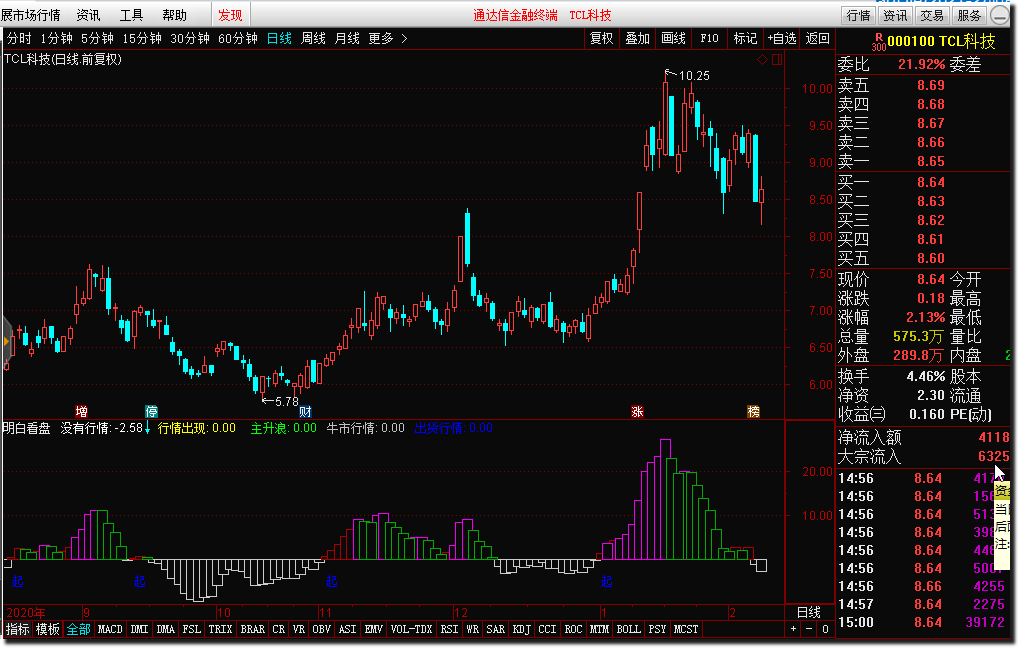Viewport: 1020px width, 648px height.
Task: Click the minus zoom-out button at bottom right
Action: (x=809, y=629)
